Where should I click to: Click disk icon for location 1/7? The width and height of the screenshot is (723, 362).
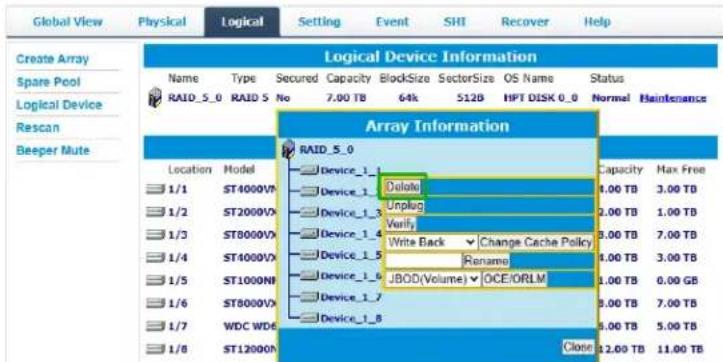155,326
